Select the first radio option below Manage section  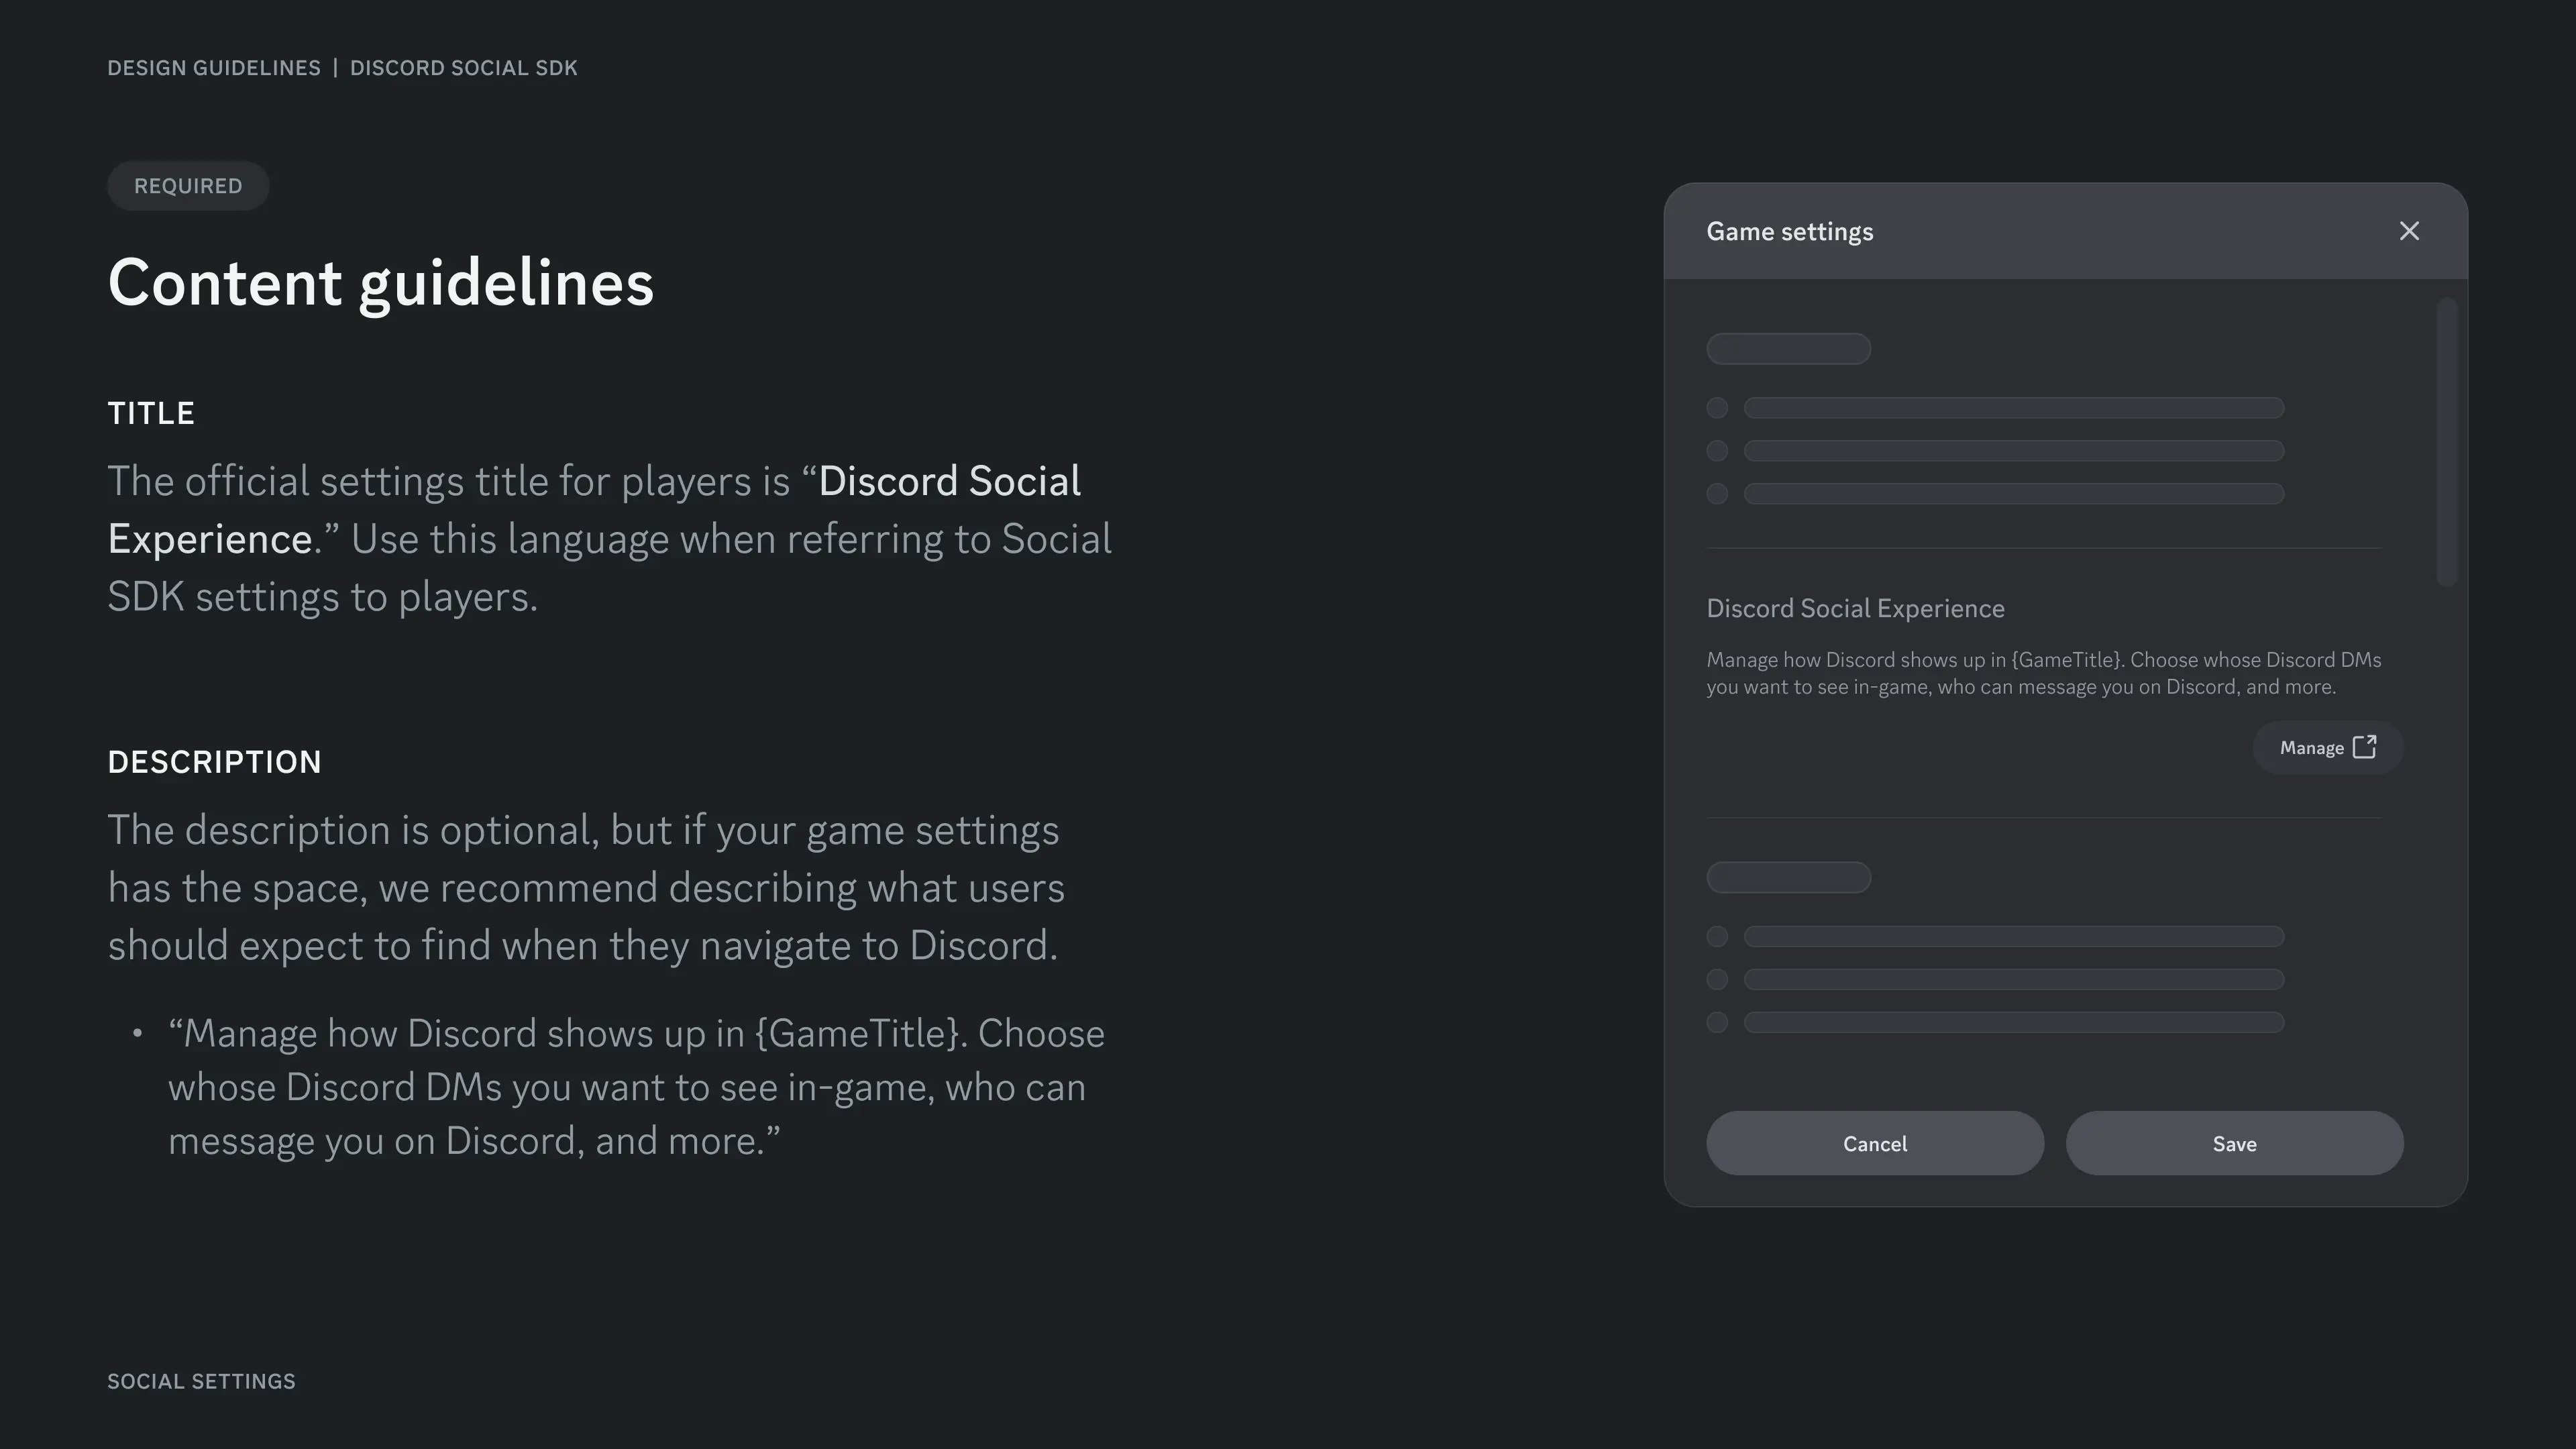pyautogui.click(x=1719, y=936)
